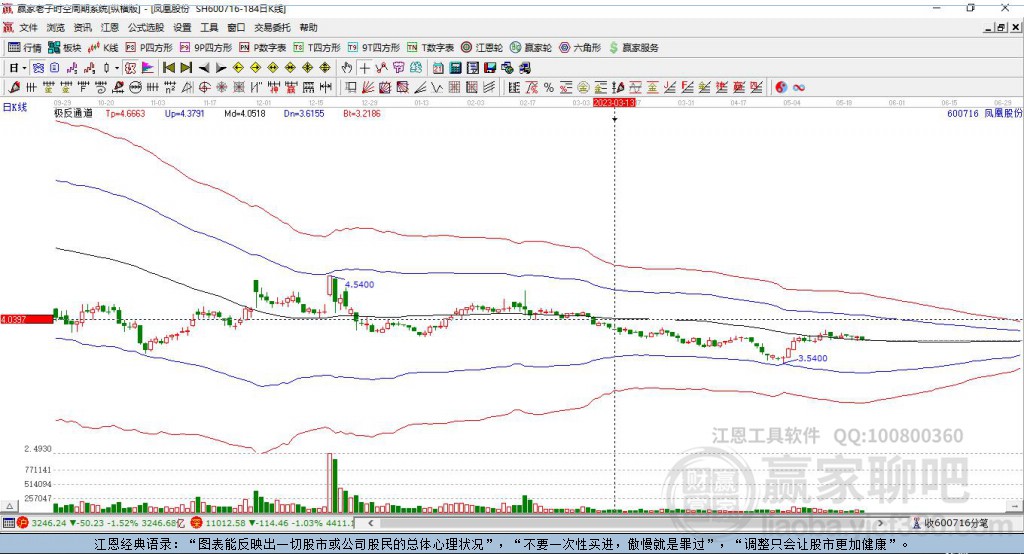Open the 文件 menu
The height and width of the screenshot is (554, 1024).
coord(28,27)
